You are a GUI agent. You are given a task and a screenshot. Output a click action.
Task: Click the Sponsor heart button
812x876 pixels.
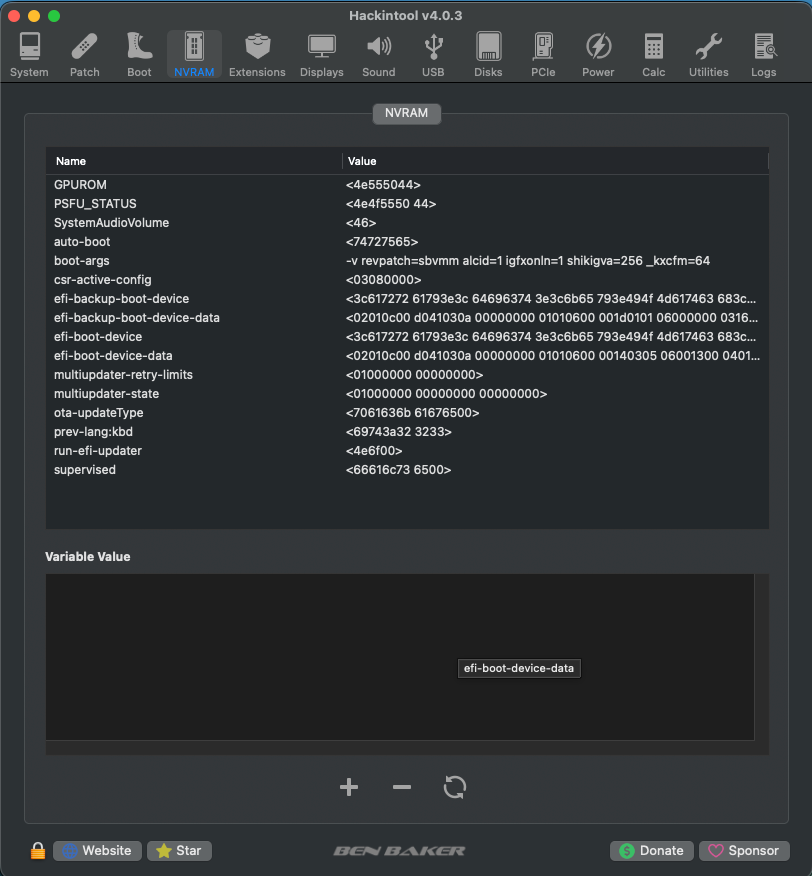744,850
